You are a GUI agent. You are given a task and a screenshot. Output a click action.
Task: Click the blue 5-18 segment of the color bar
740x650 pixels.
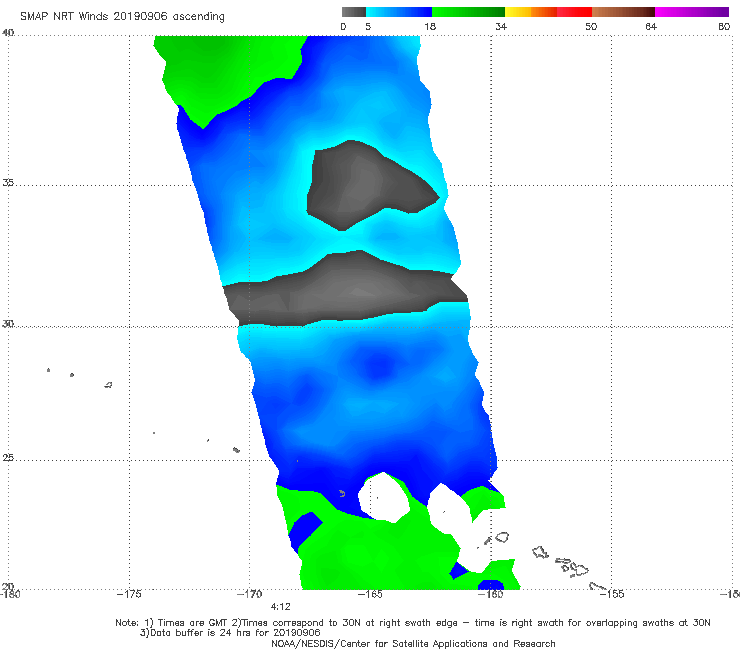(399, 12)
